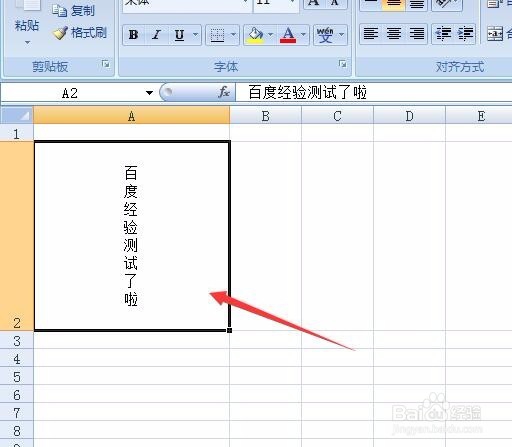Expand the Underline style dropdown arrow
This screenshot has height=447, width=512.
point(196,35)
